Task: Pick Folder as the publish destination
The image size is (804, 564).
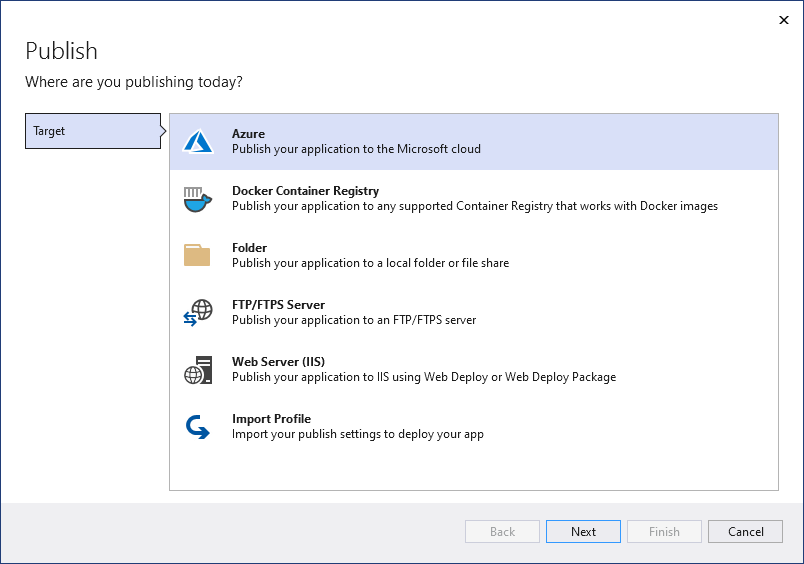Action: 249,248
